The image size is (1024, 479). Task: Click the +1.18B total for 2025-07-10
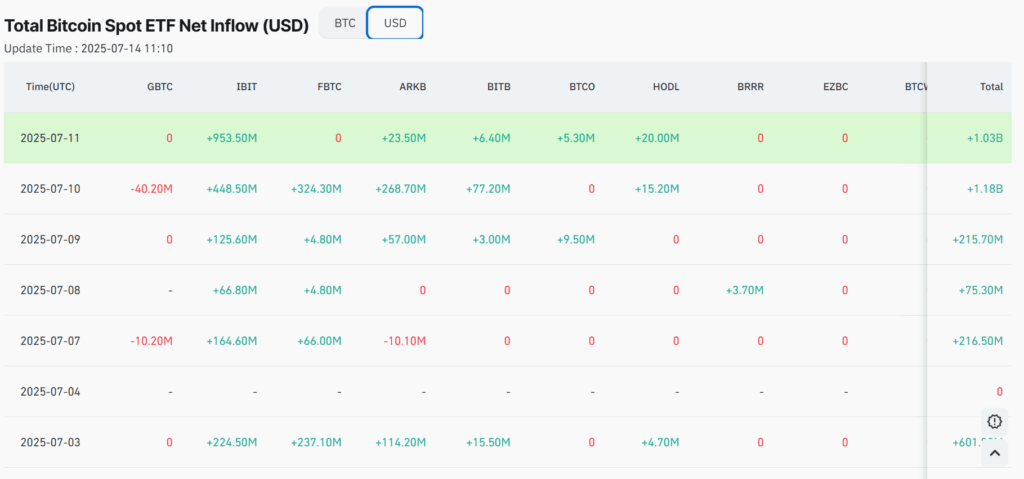pos(984,189)
